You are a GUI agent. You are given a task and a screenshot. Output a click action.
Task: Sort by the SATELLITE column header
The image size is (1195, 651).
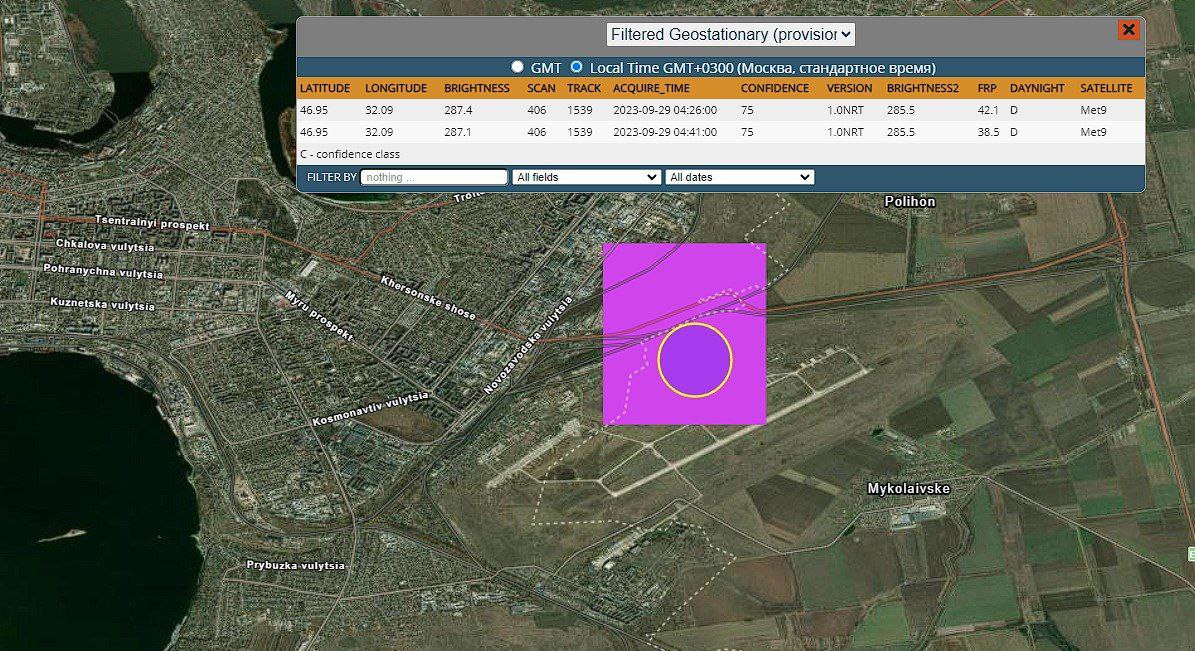point(1106,88)
